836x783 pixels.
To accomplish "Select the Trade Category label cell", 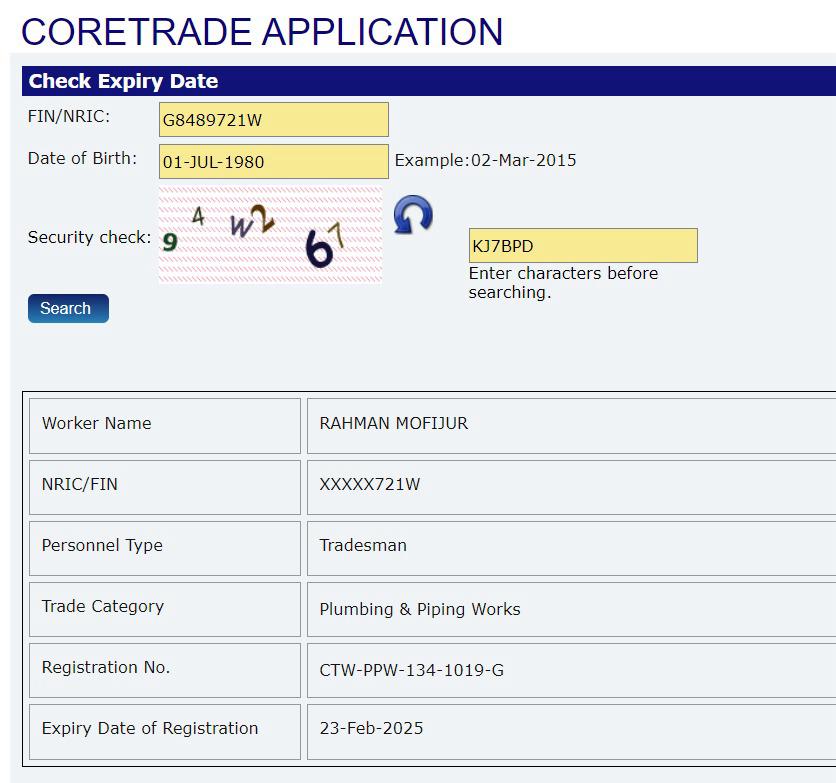I will click(165, 607).
